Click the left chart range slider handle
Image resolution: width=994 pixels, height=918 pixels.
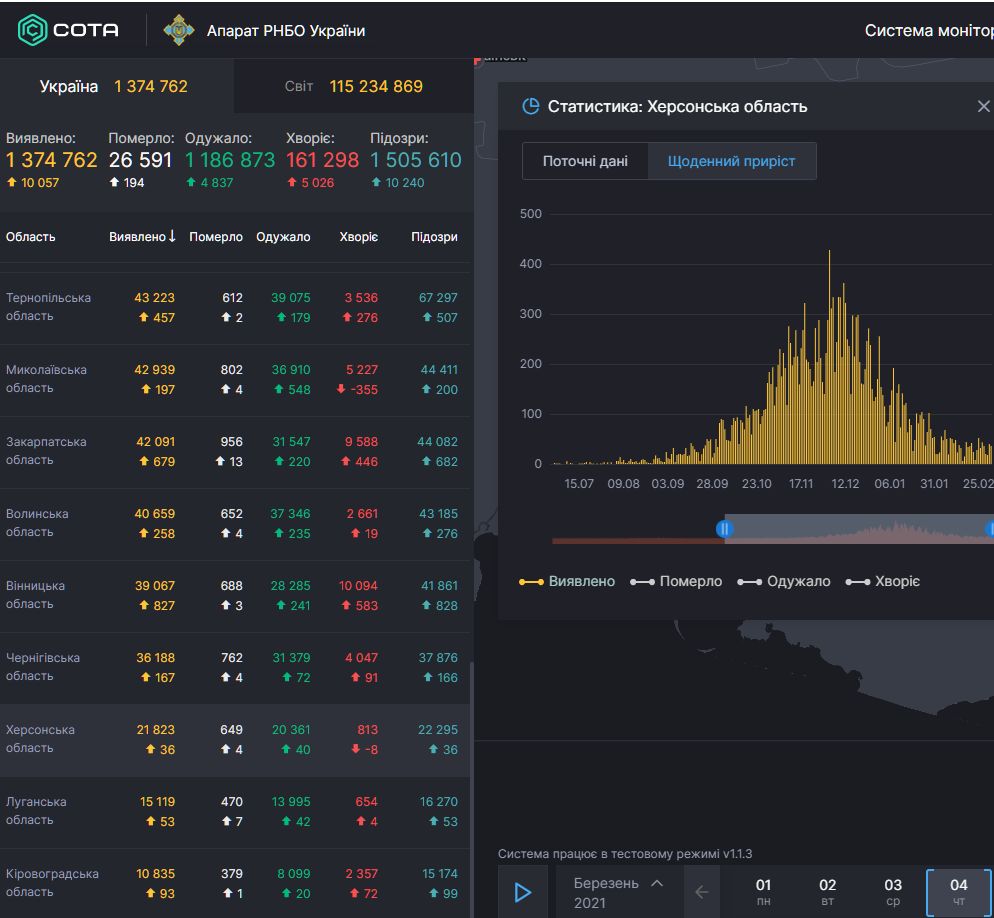[725, 529]
